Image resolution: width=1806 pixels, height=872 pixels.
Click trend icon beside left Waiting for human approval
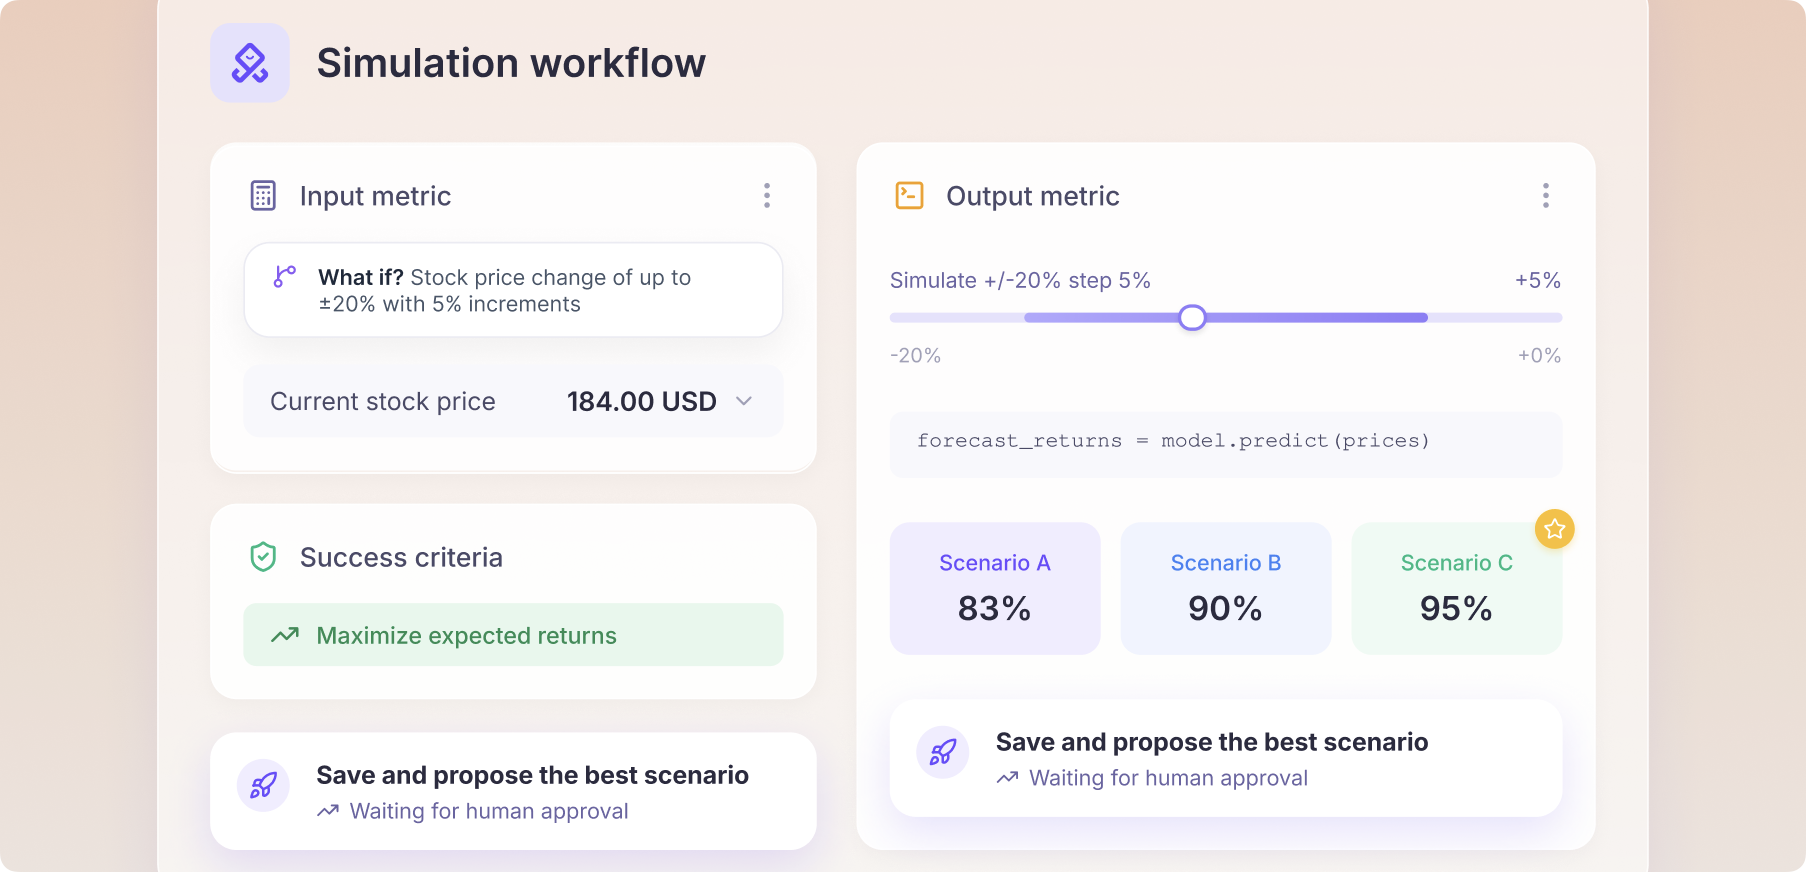pyautogui.click(x=328, y=811)
